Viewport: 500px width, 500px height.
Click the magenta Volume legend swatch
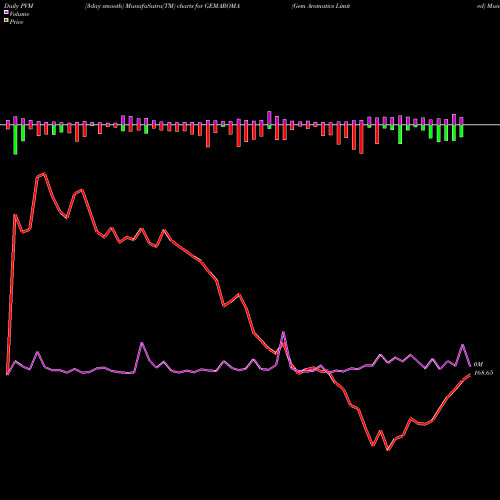click(6, 12)
